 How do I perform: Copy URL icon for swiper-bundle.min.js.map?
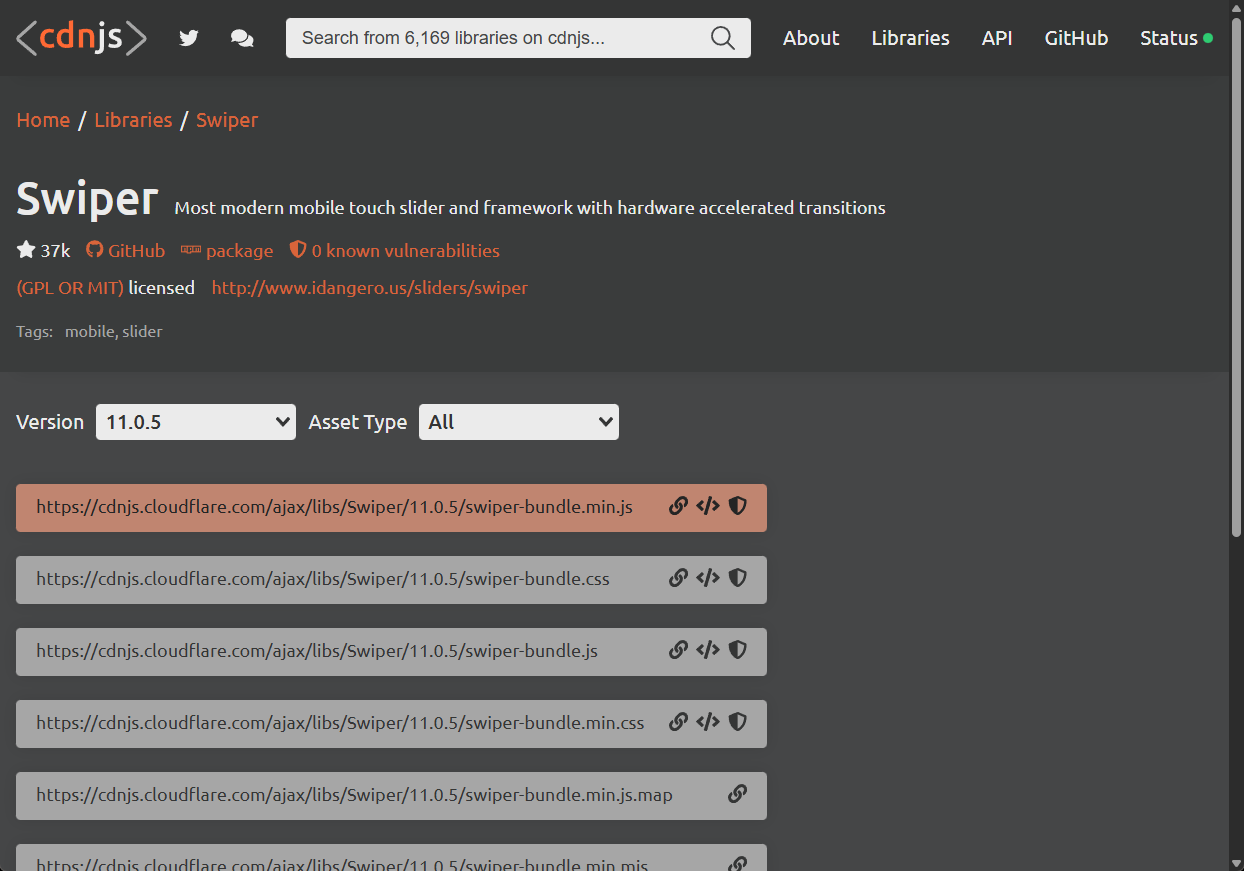[x=738, y=794]
